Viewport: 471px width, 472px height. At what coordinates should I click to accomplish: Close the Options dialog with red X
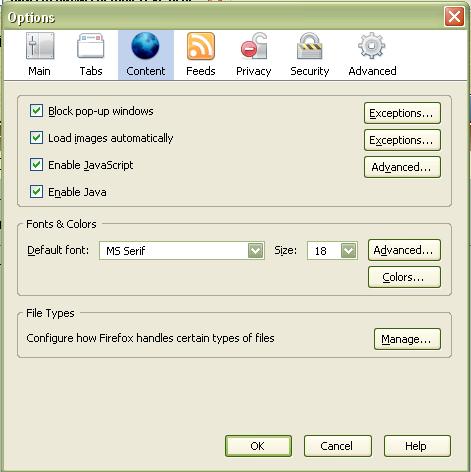point(454,17)
